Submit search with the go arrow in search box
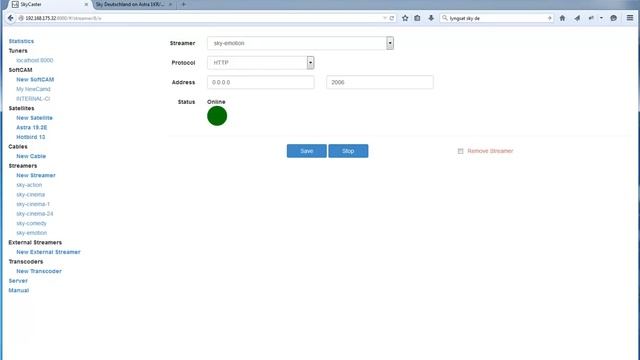This screenshot has width=640, height=360. pos(549,18)
